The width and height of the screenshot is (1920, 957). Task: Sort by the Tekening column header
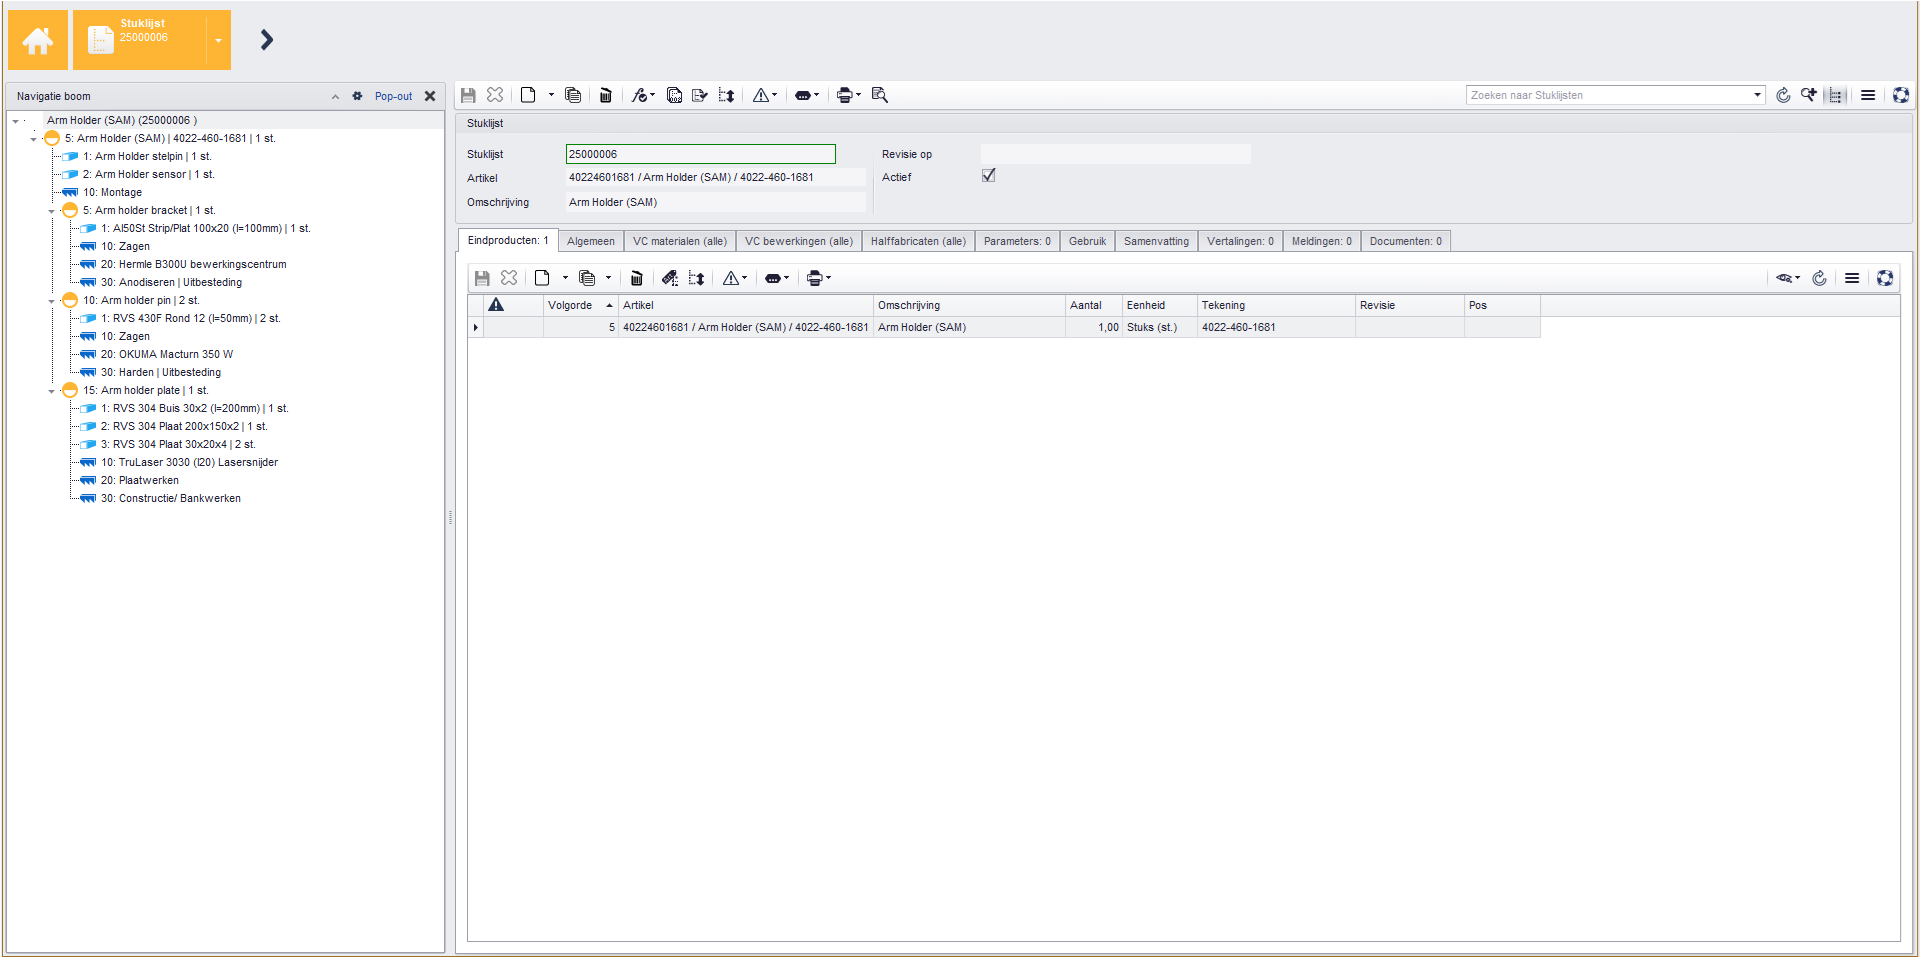tap(1276, 306)
